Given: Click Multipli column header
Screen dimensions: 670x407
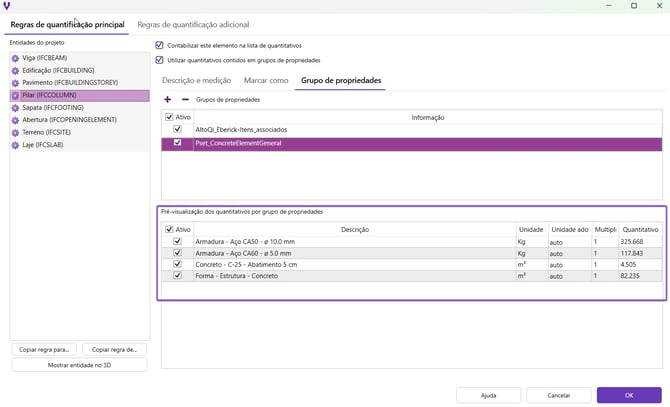Looking at the screenshot, I should [605, 230].
